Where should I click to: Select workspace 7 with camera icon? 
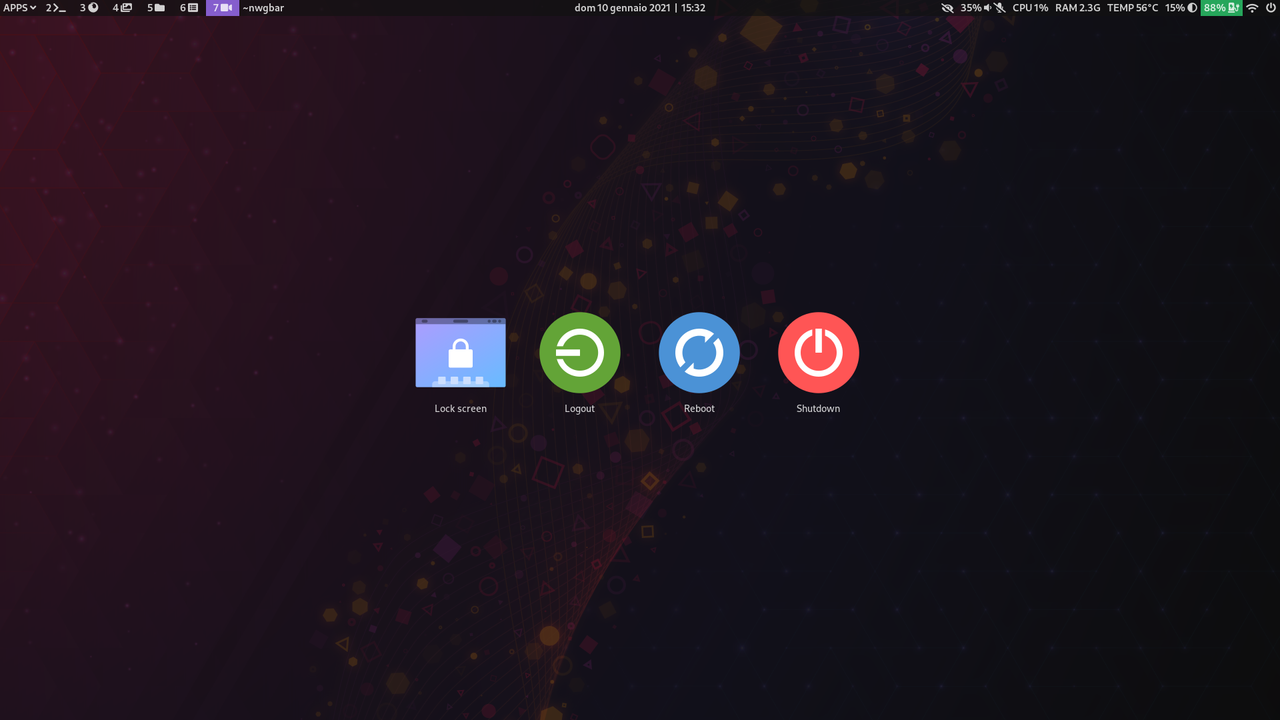tap(222, 7)
